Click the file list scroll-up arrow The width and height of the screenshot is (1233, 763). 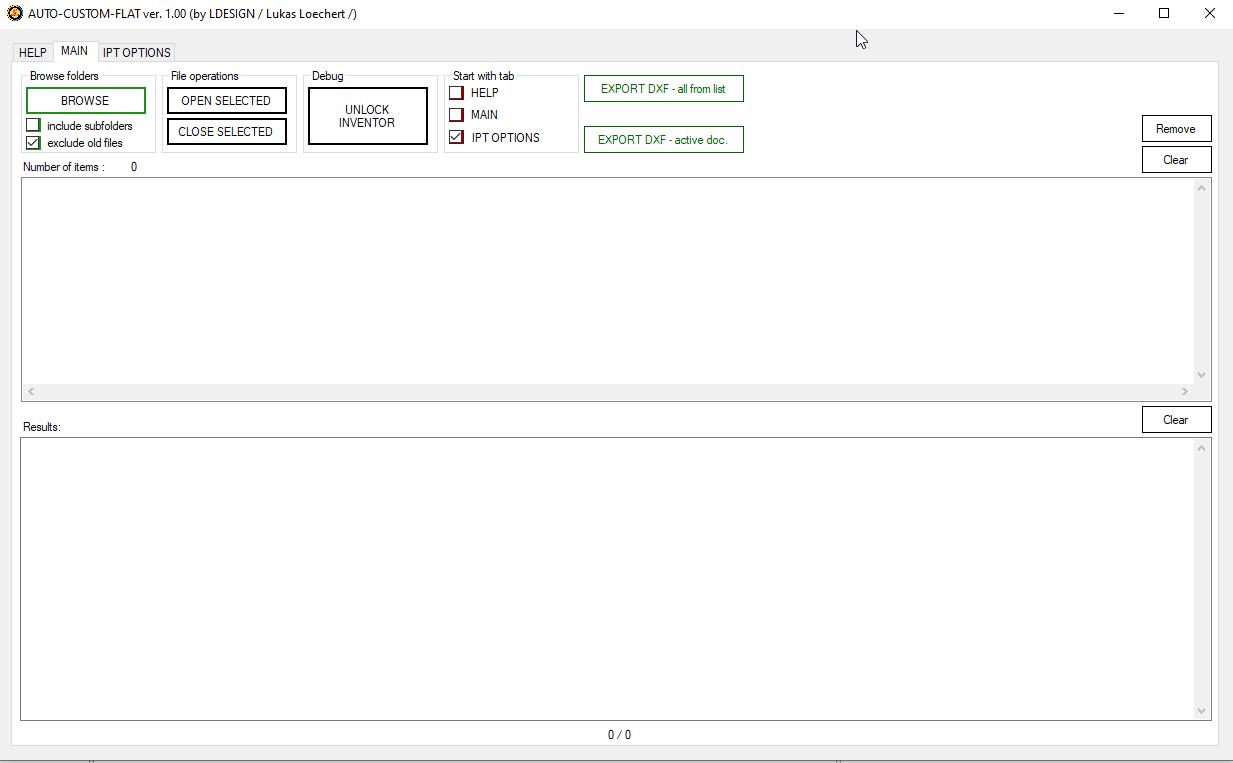coord(1202,188)
